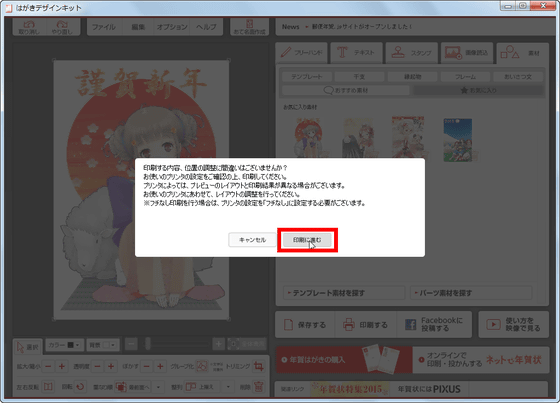Click ぼかす minus button
This screenshot has width=560, height=403.
[146, 366]
